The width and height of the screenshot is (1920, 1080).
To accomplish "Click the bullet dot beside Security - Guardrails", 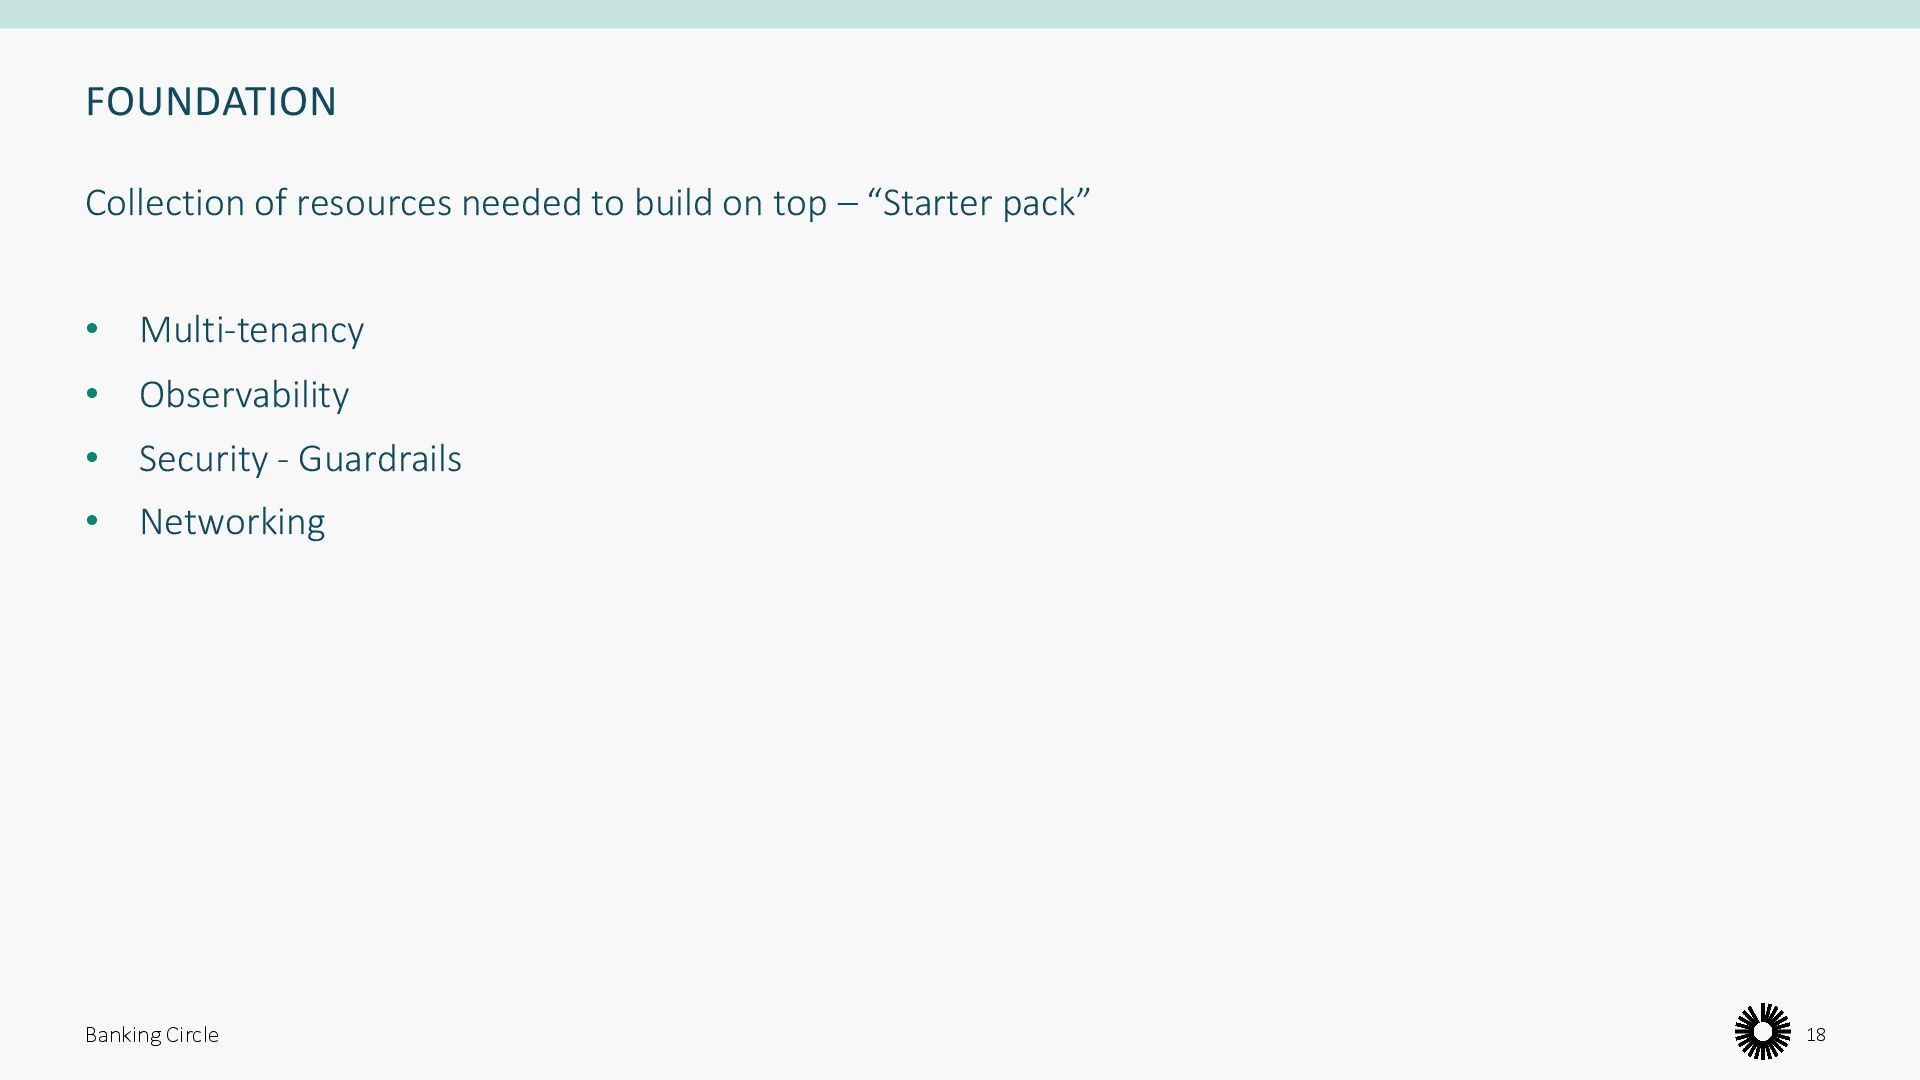I will click(x=93, y=458).
